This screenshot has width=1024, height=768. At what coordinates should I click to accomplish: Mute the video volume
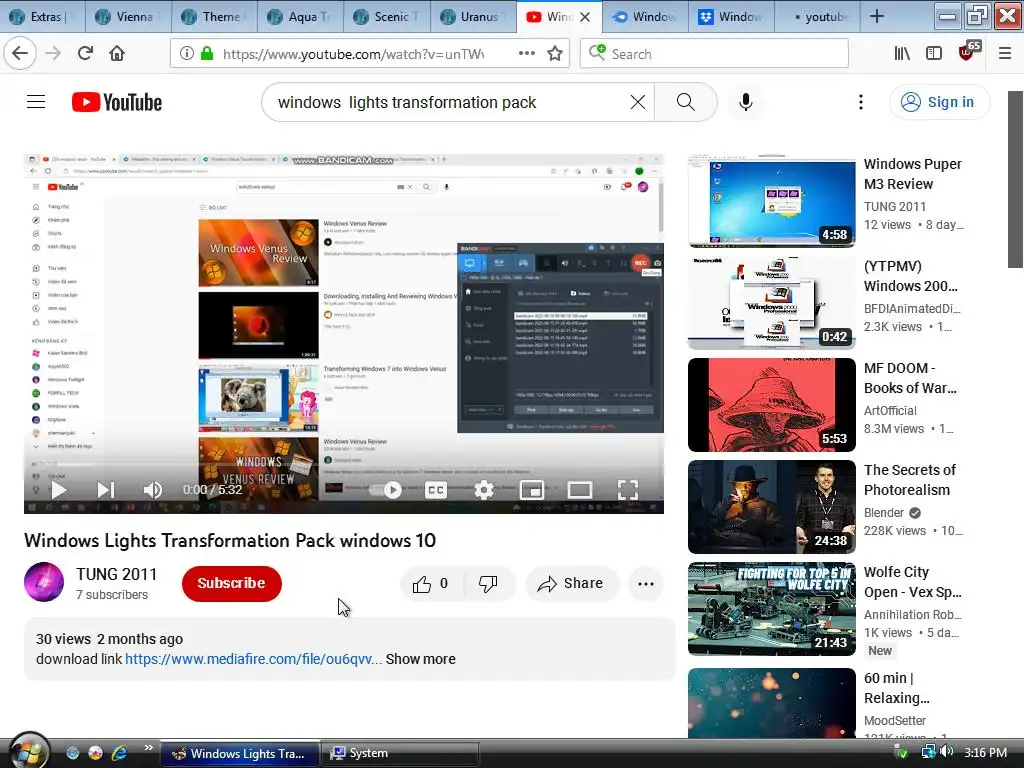pyautogui.click(x=153, y=490)
